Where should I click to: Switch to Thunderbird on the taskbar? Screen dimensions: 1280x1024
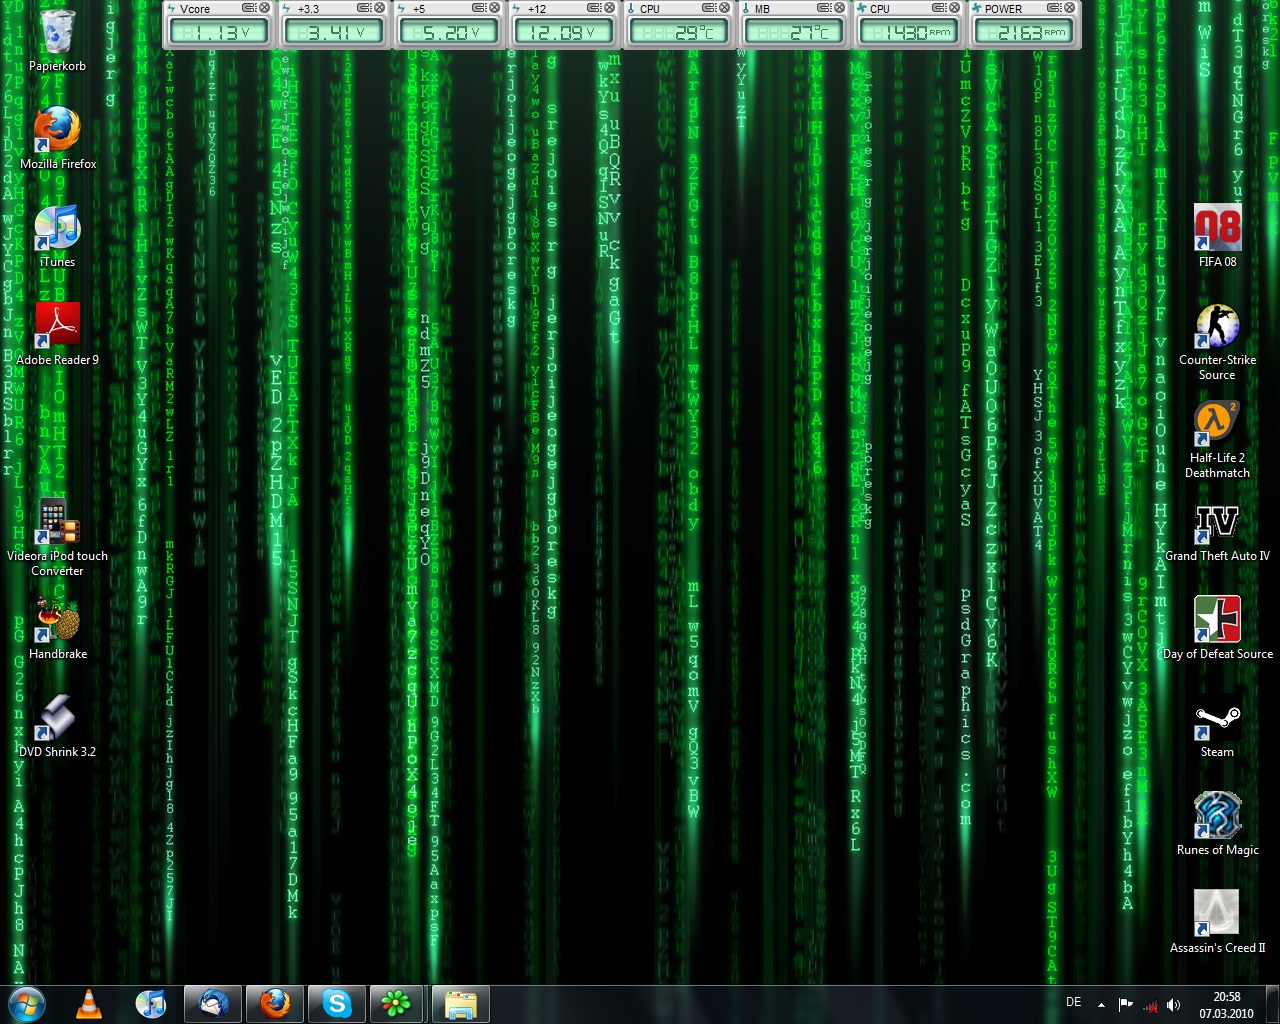[213, 1004]
